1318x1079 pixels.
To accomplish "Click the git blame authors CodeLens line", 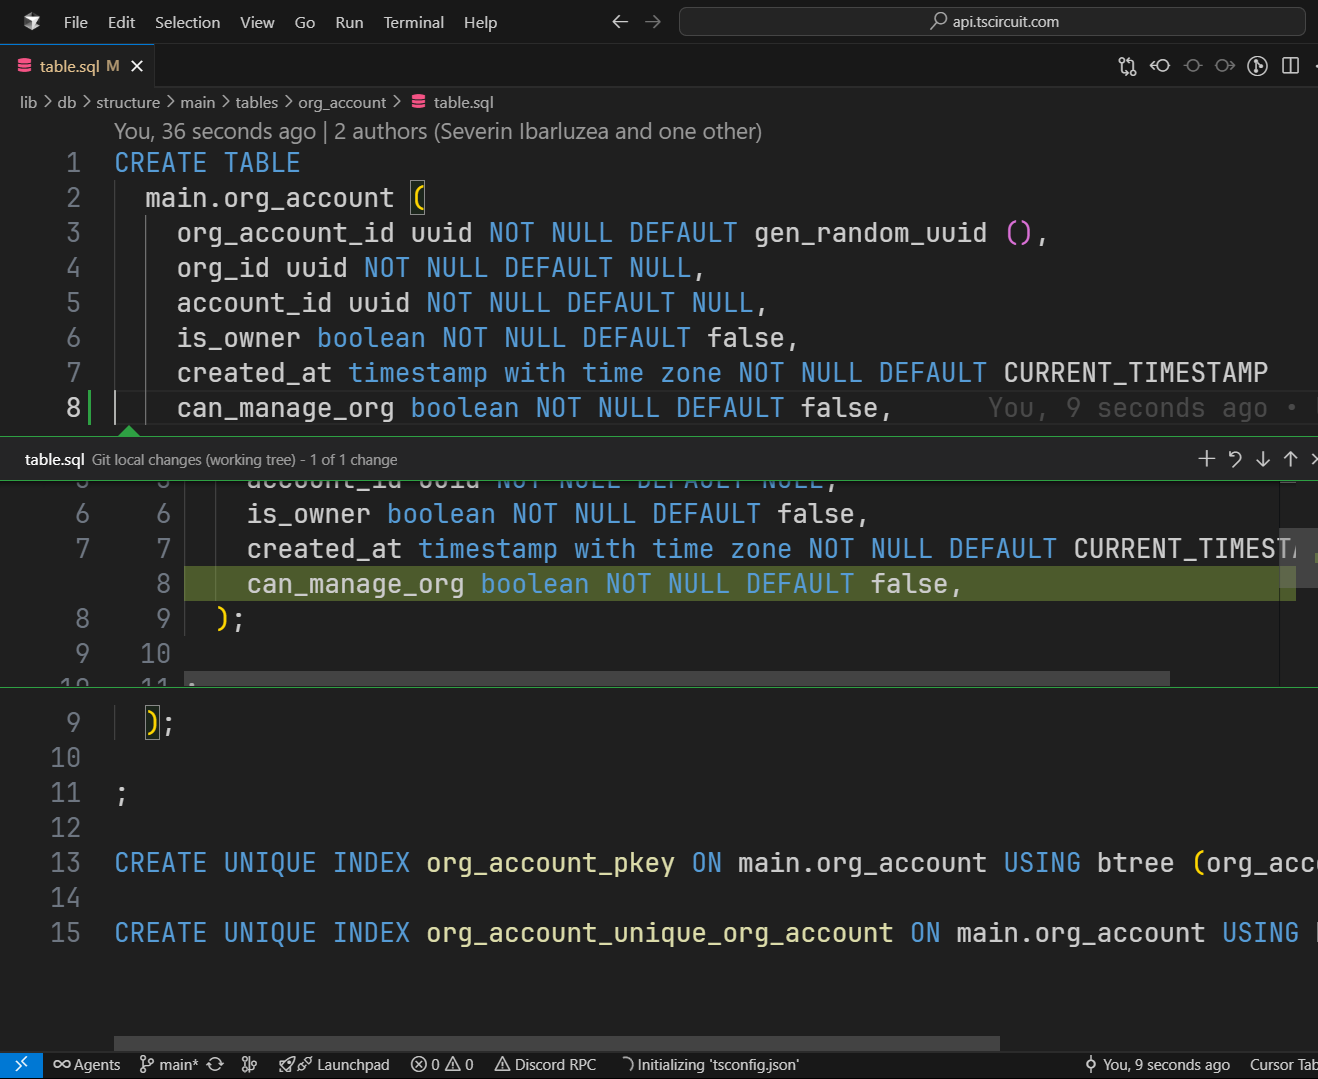I will [x=438, y=131].
